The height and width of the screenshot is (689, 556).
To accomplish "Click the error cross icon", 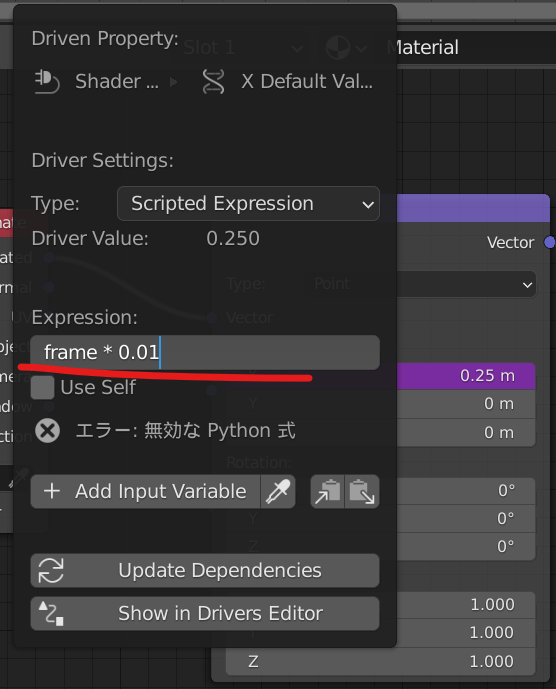I will tap(47, 431).
